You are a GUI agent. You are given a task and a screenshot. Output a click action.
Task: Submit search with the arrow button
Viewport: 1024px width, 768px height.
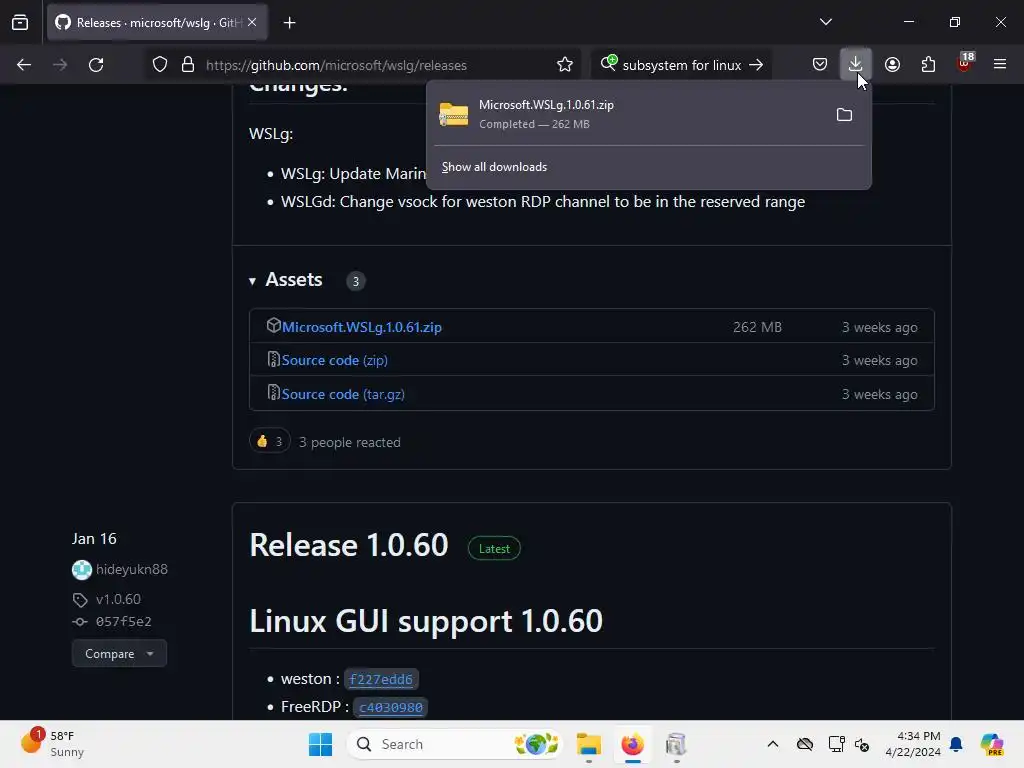[756, 65]
